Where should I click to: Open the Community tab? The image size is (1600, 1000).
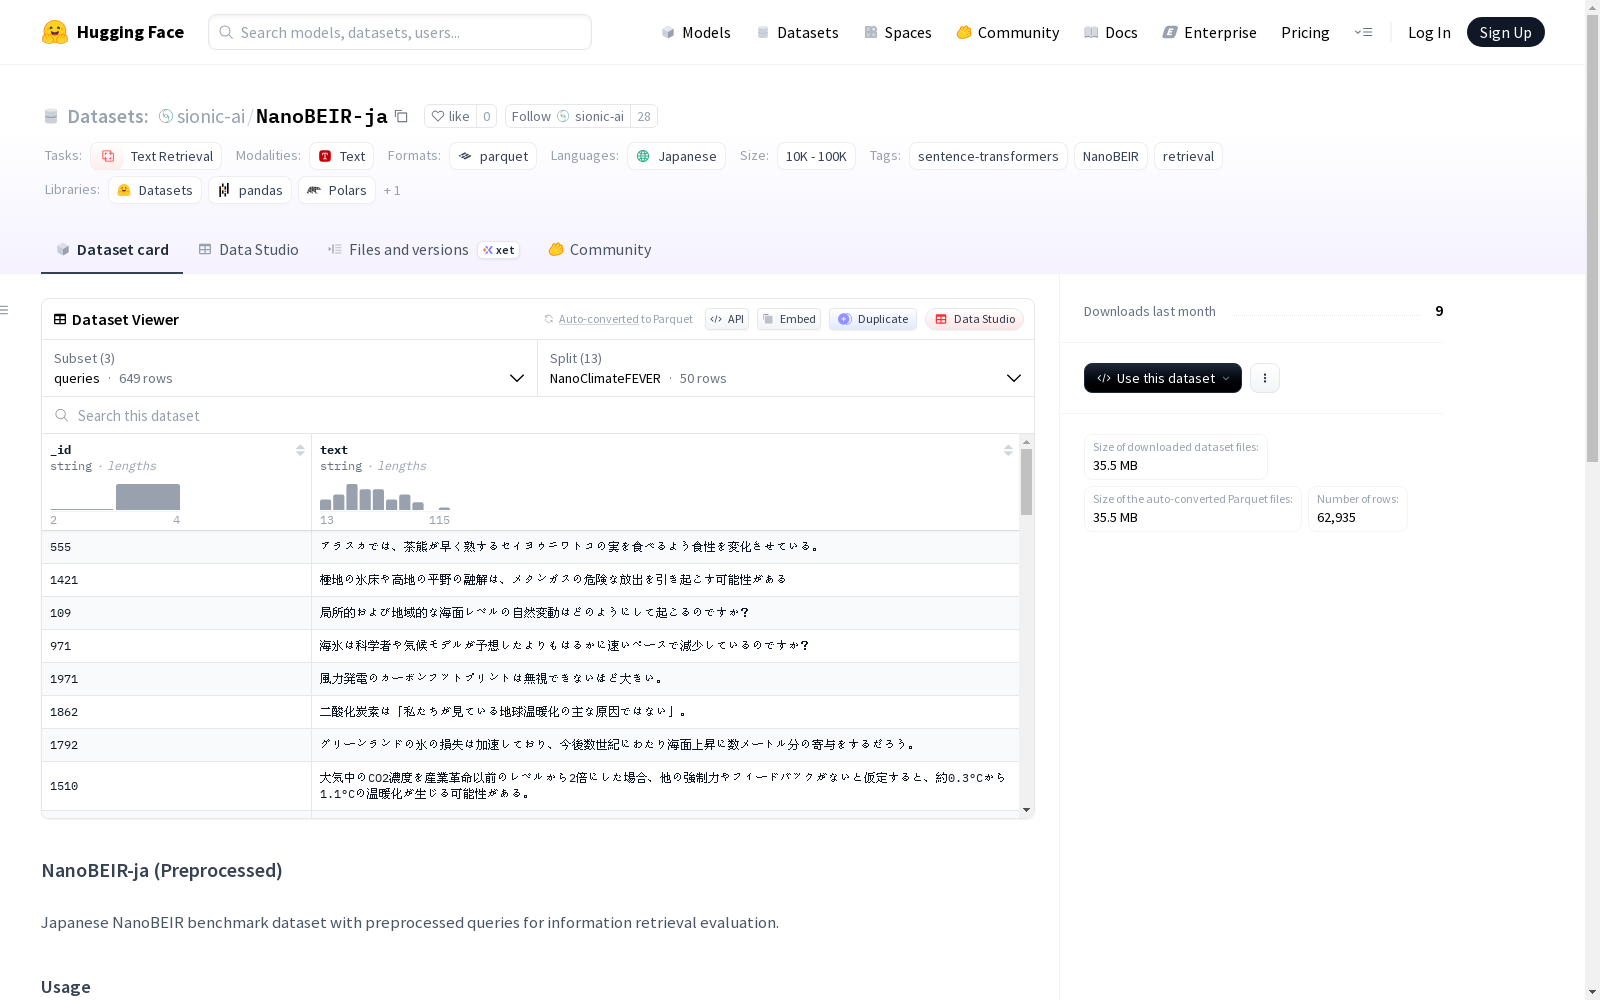[600, 249]
